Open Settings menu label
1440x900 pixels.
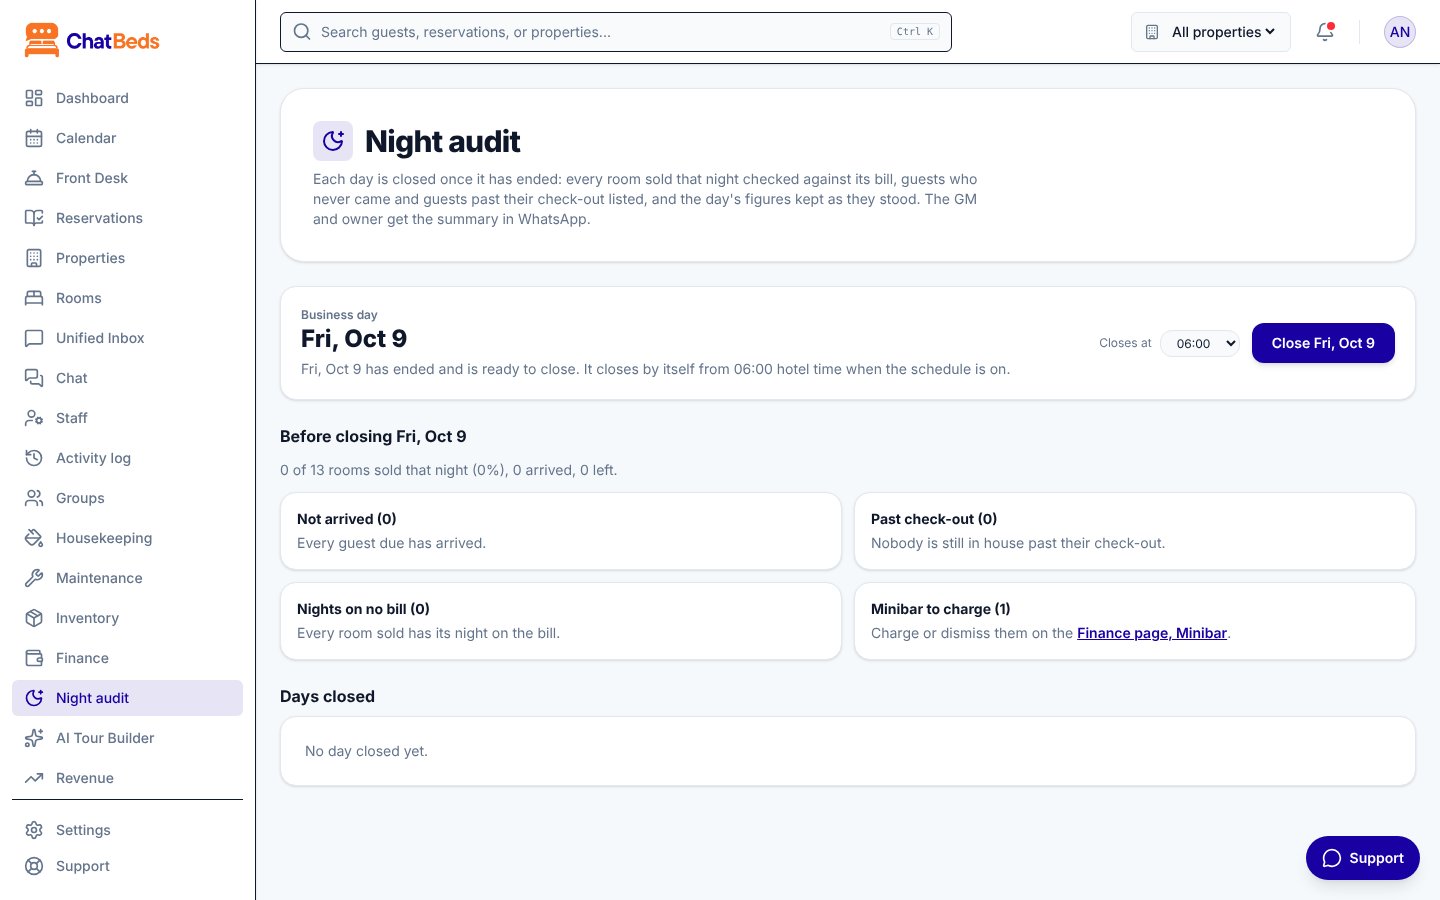click(83, 830)
